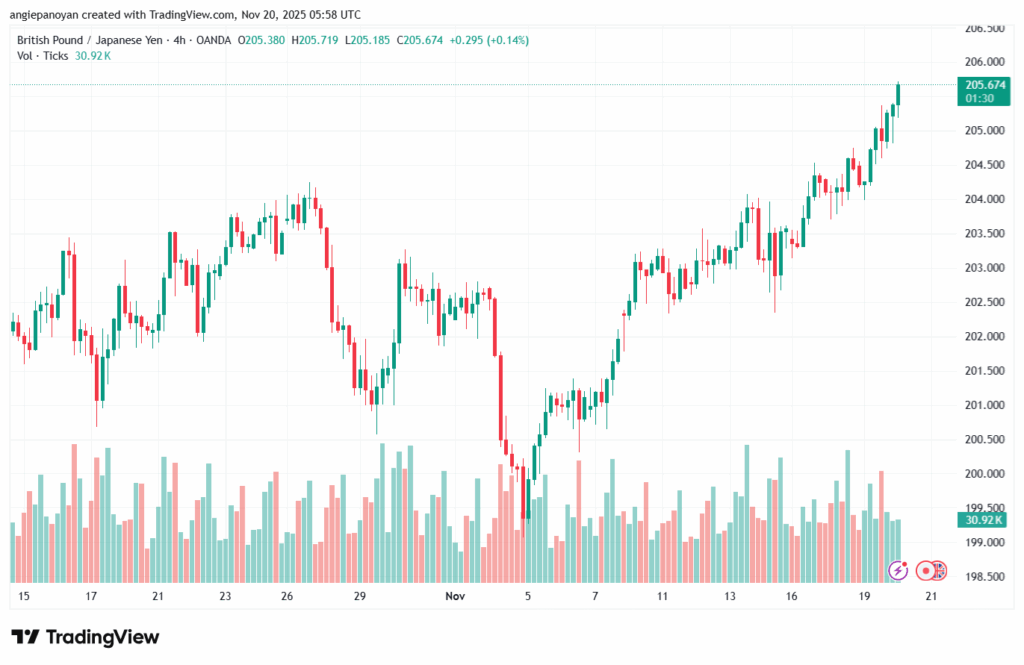
Task: Click the Nov label on the time axis
Action: click(x=455, y=596)
